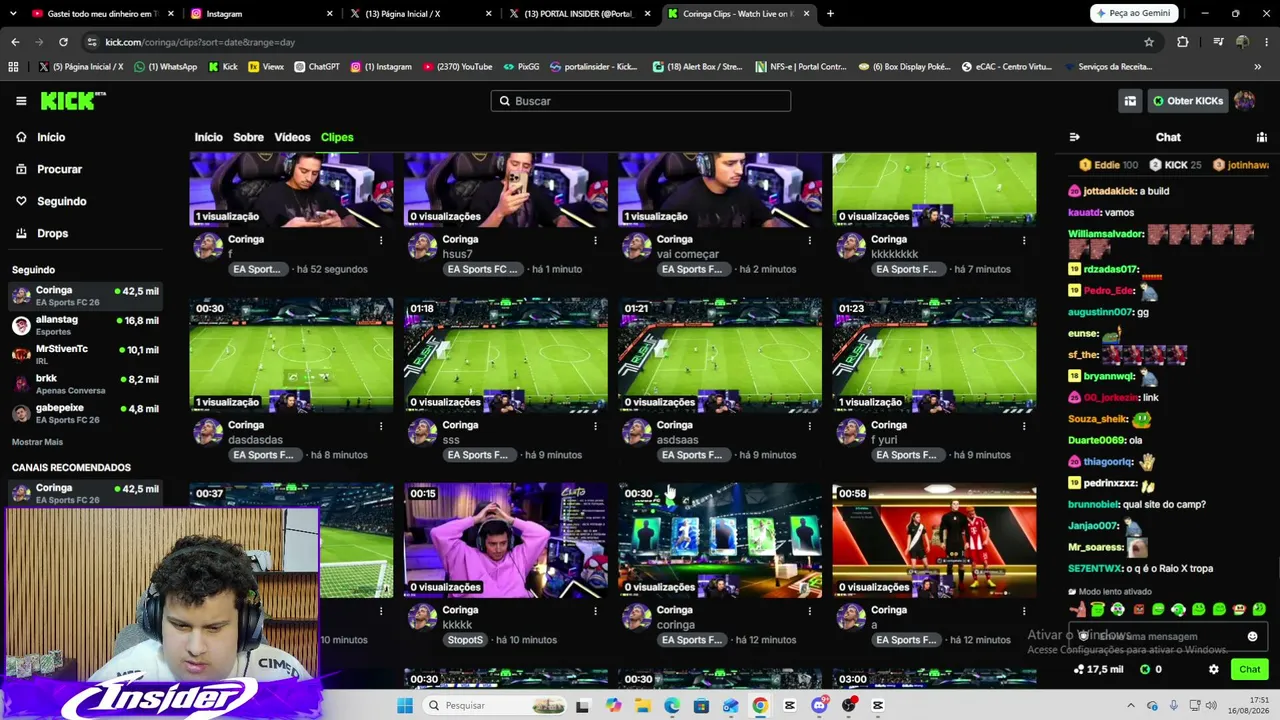
Task: Click the chat identity badge icon
Action: [1083, 636]
